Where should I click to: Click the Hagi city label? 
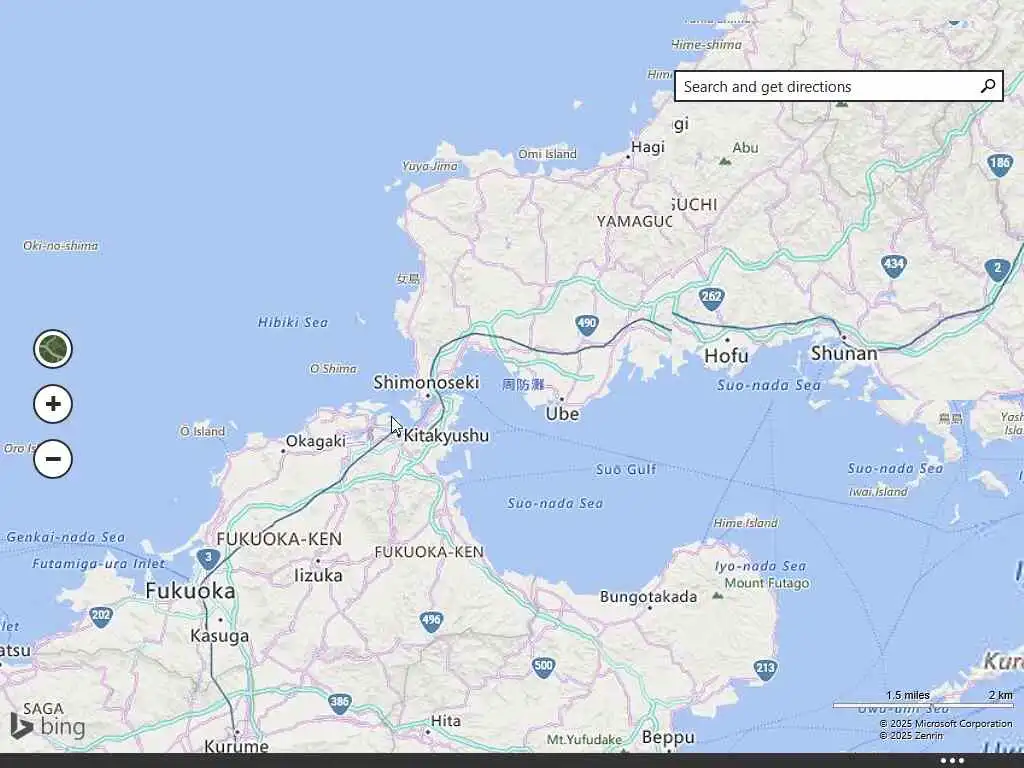point(648,148)
